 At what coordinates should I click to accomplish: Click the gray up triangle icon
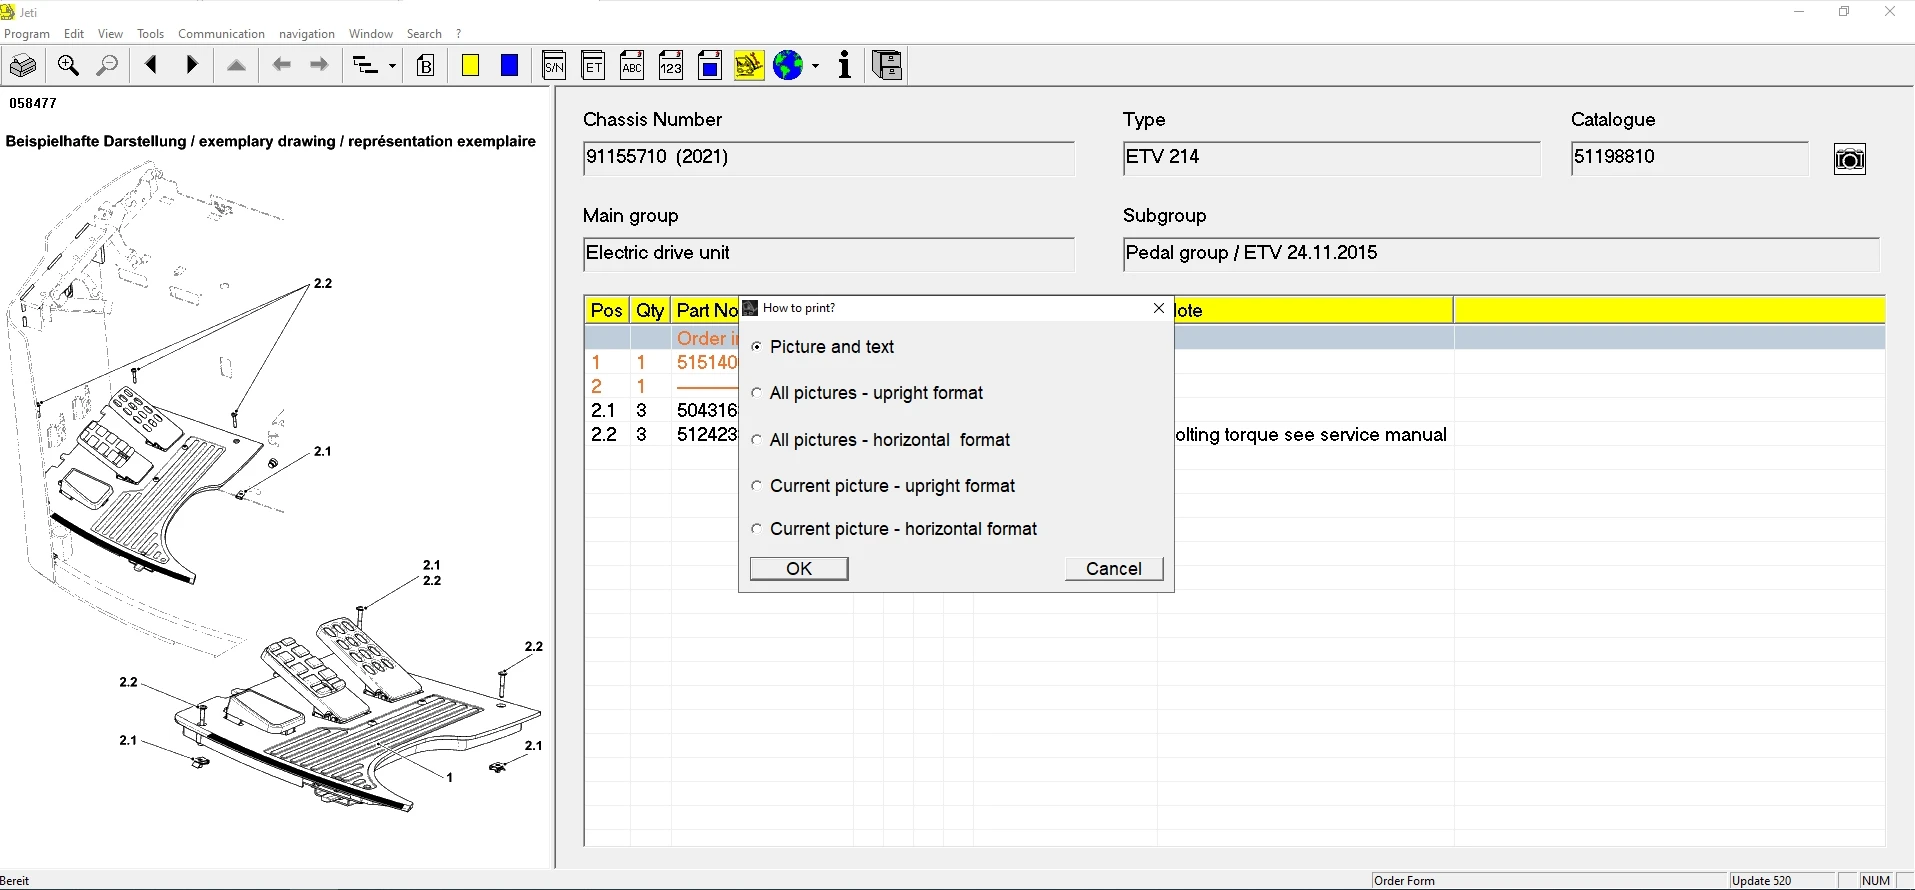pyautogui.click(x=236, y=66)
